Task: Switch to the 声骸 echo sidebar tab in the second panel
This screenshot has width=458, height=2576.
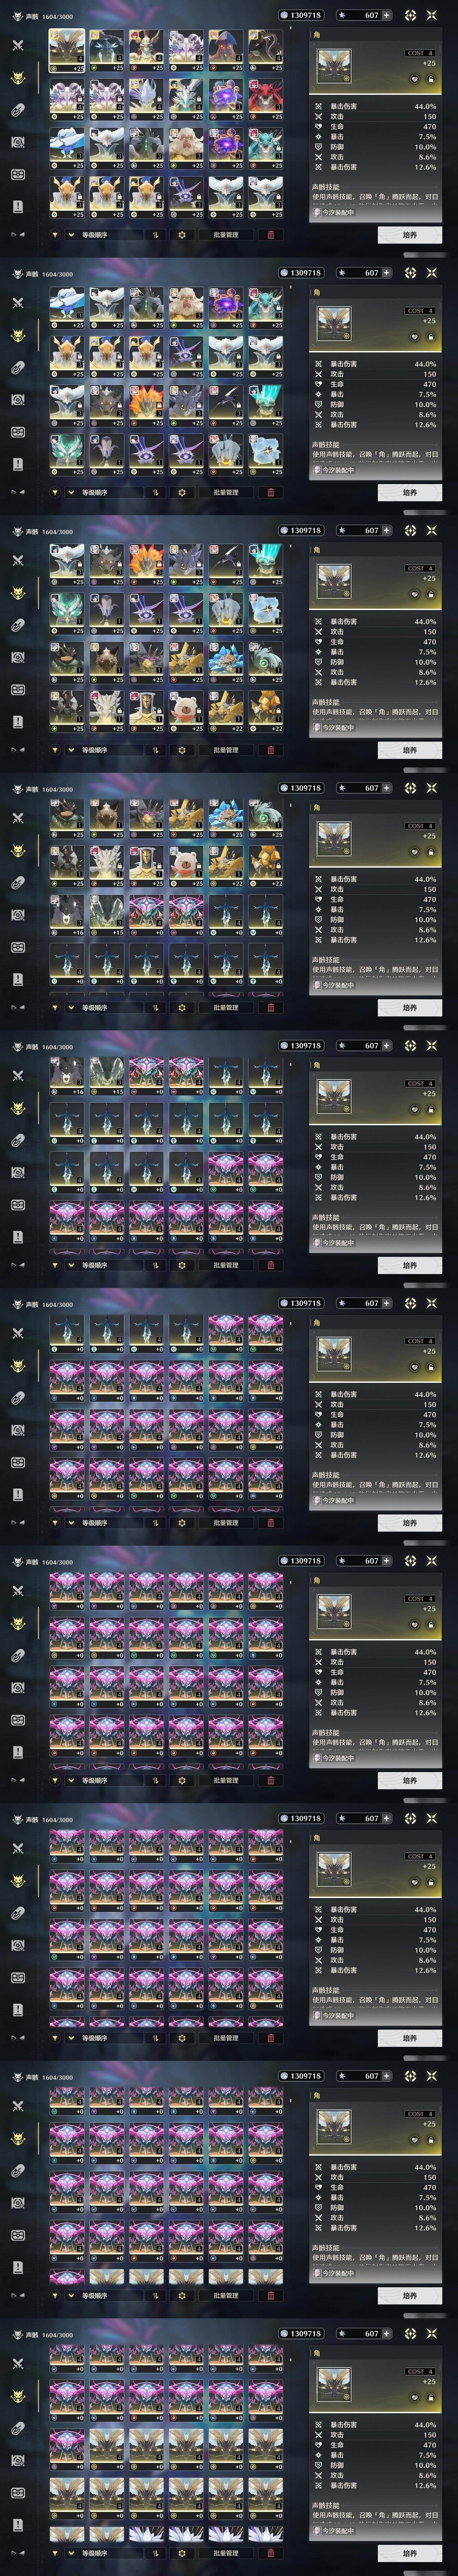Action: pos(17,335)
